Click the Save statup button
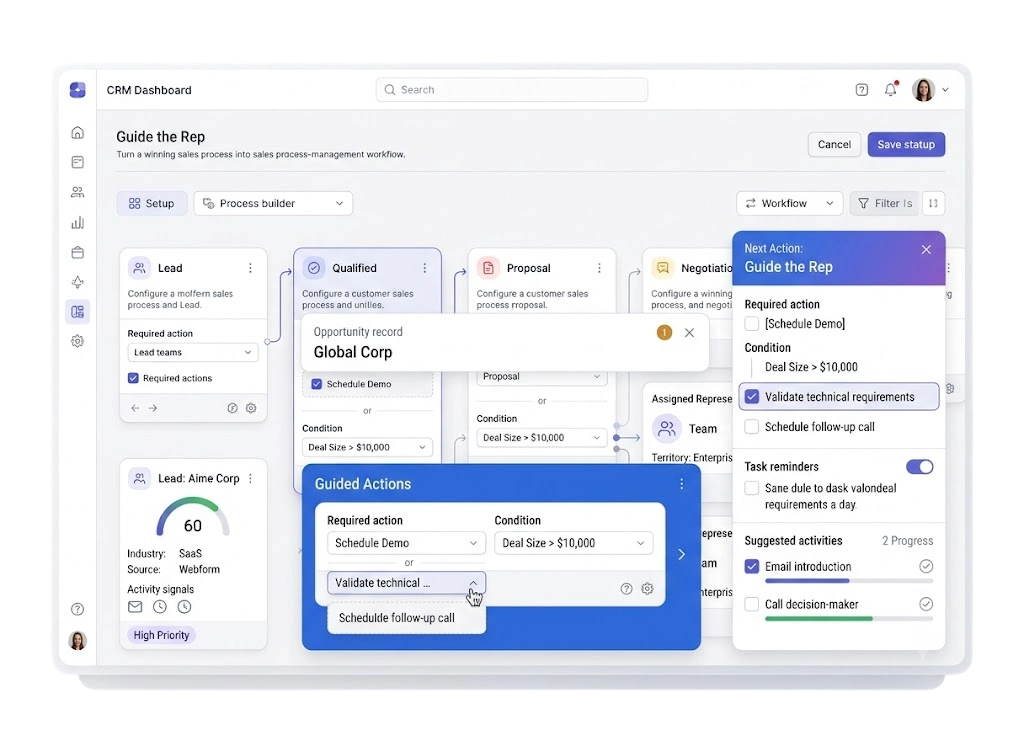This screenshot has height=741, width=1024. pyautogui.click(x=906, y=144)
